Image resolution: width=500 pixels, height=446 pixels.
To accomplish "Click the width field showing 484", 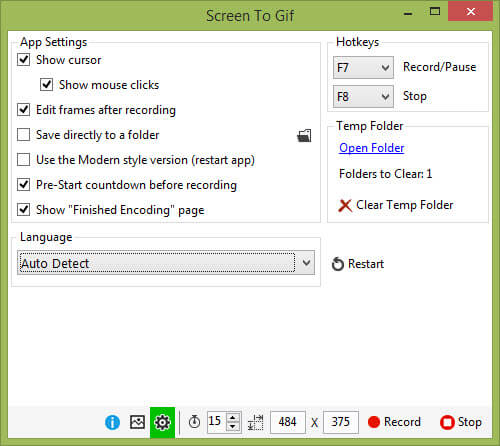I will point(288,422).
